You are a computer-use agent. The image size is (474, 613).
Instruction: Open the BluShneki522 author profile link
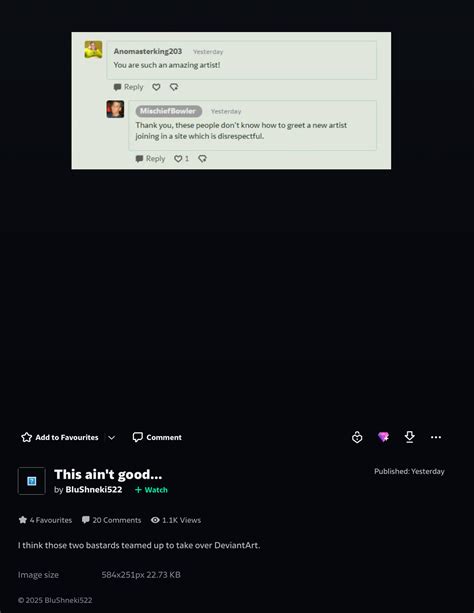(94, 489)
